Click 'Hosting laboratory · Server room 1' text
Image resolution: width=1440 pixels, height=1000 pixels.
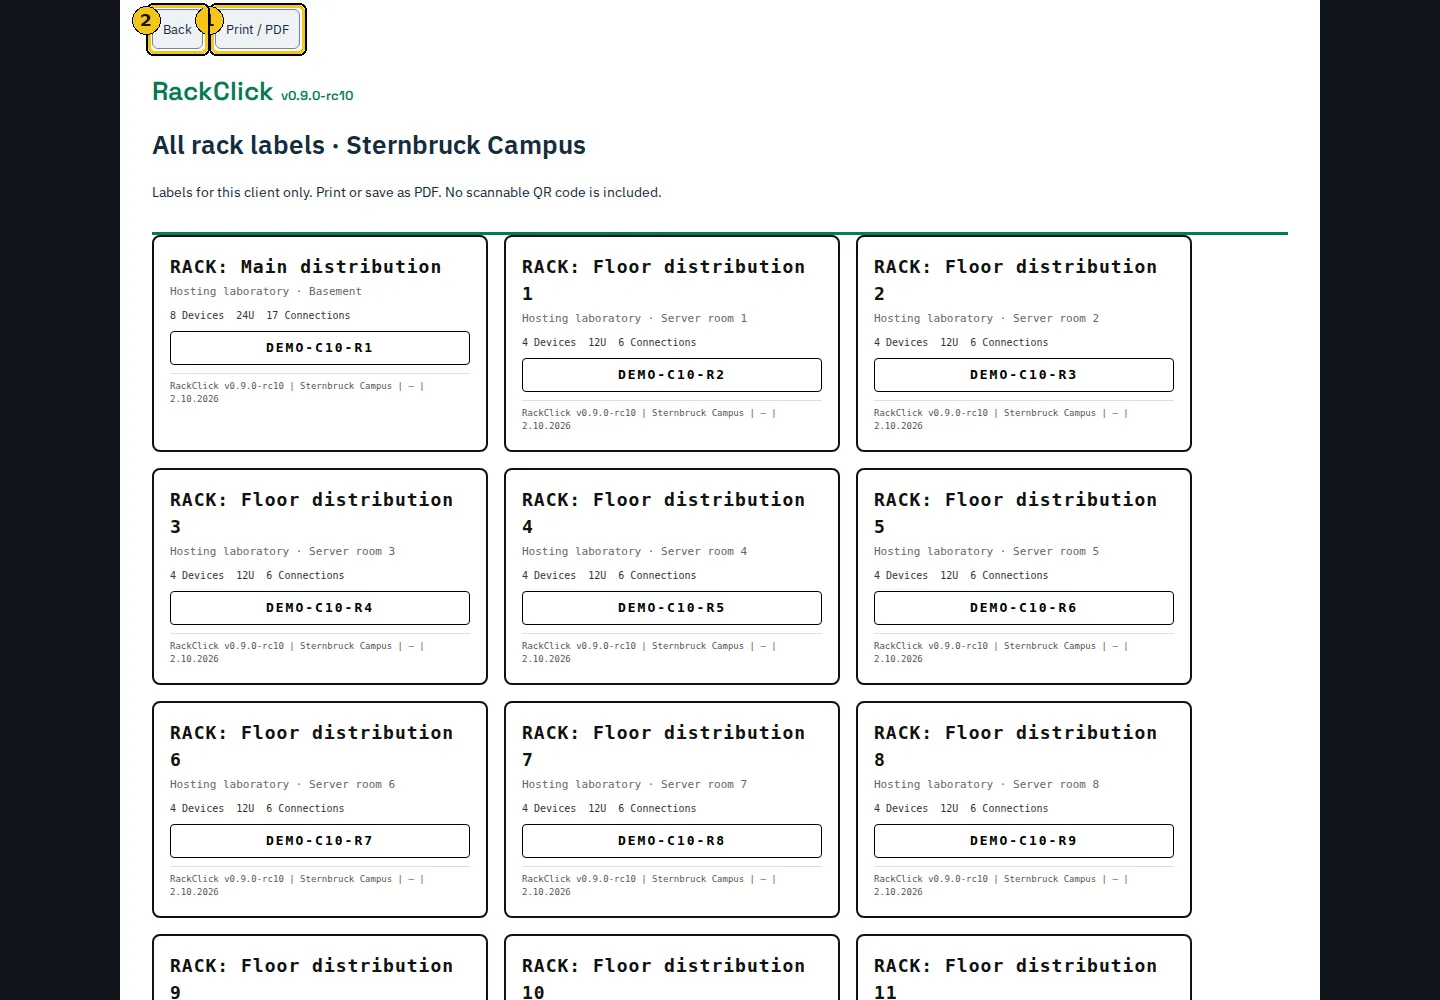635,319
